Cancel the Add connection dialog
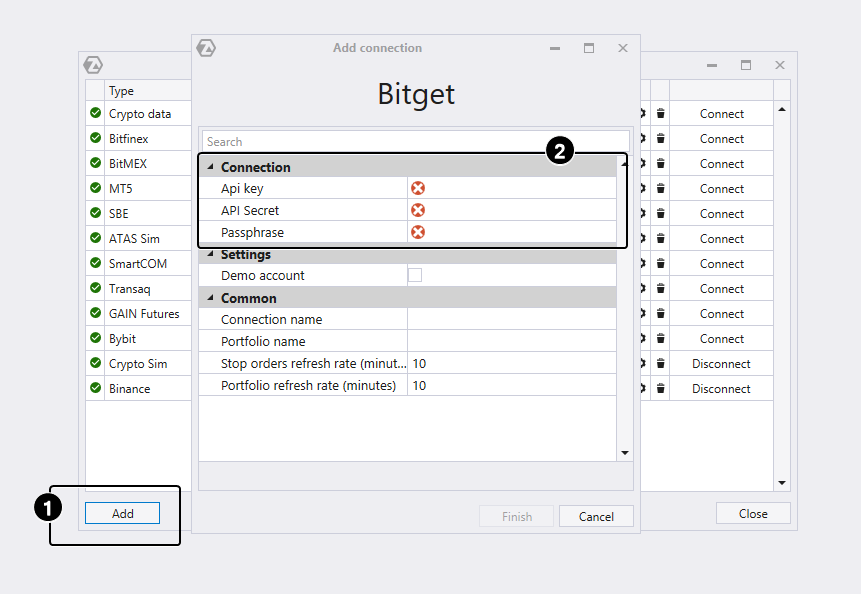The image size is (861, 594). (x=596, y=517)
